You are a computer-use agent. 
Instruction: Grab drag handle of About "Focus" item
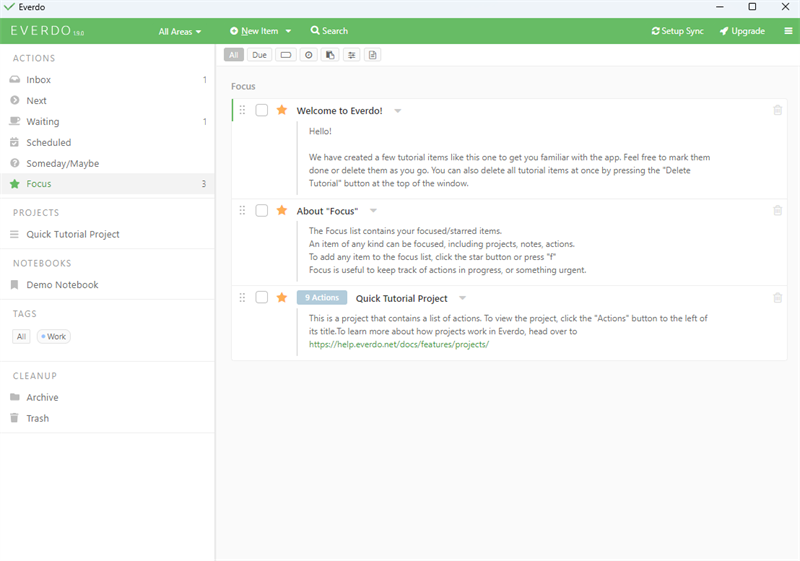pos(242,211)
